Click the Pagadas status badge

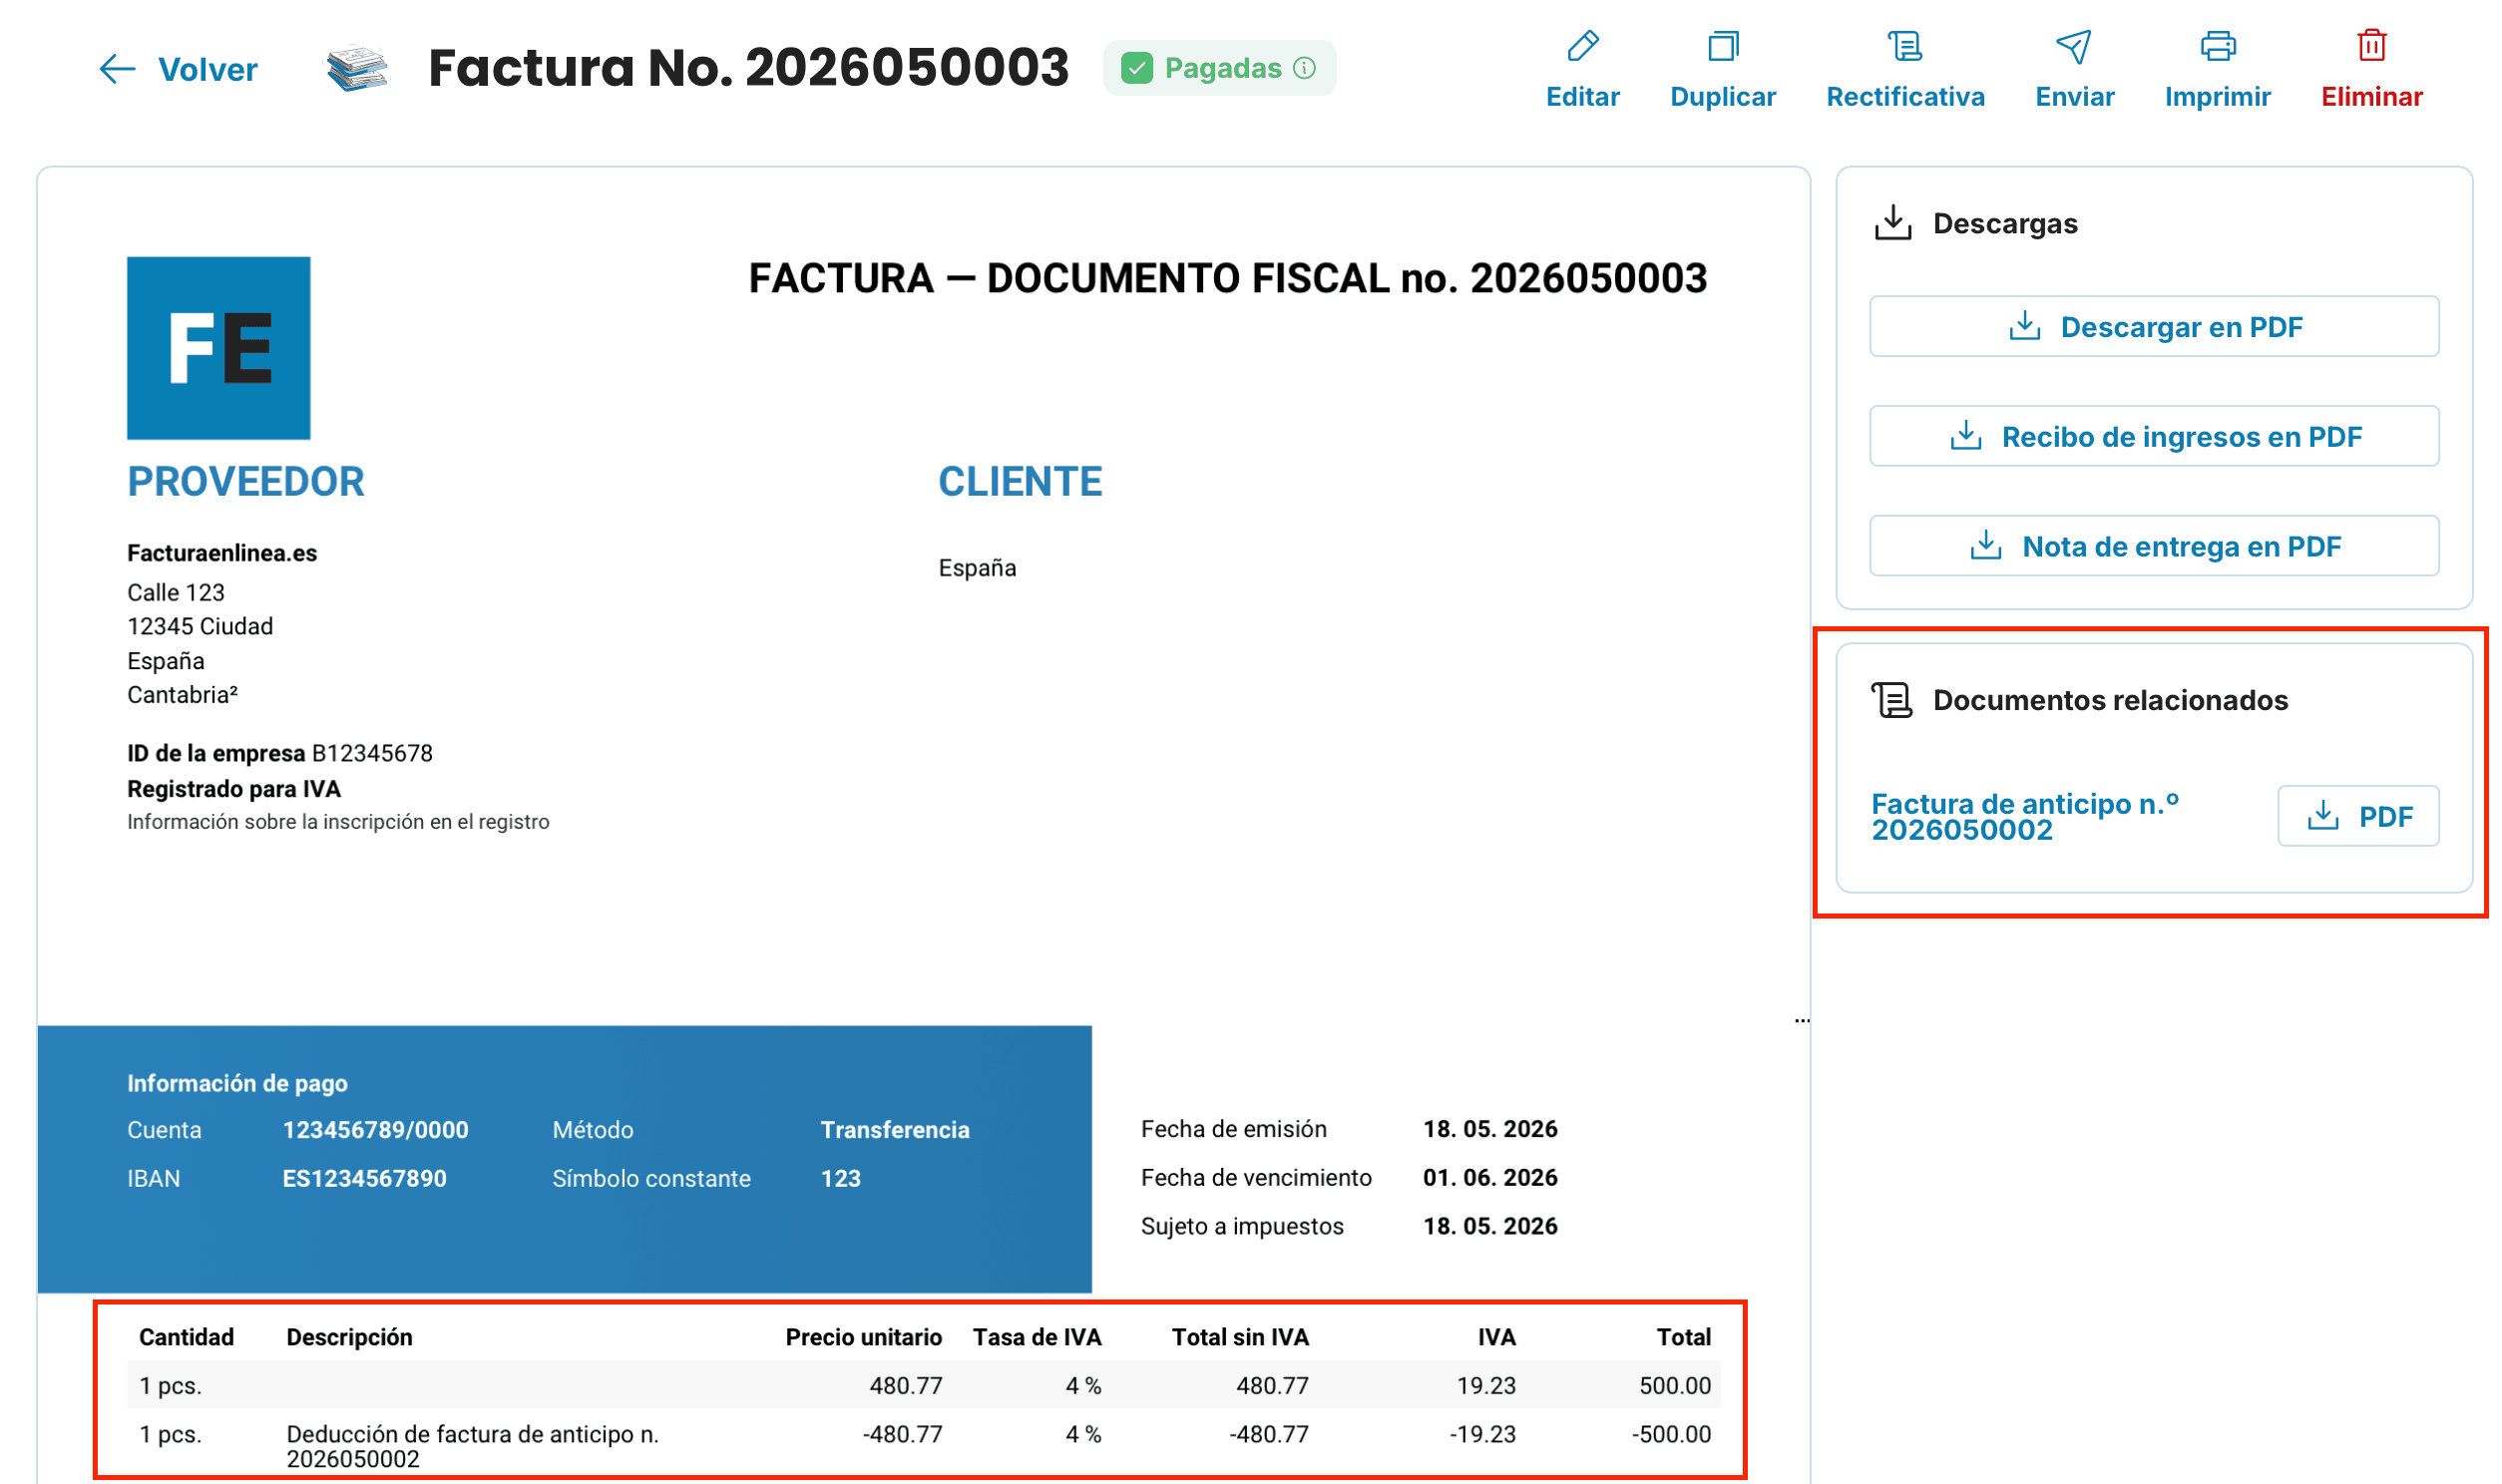tap(1219, 68)
